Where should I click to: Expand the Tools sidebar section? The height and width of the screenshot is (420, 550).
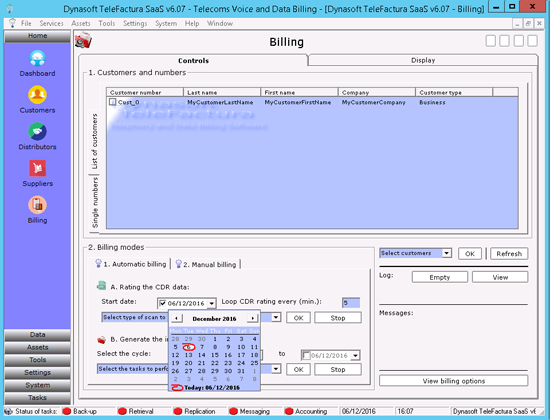(x=37, y=360)
